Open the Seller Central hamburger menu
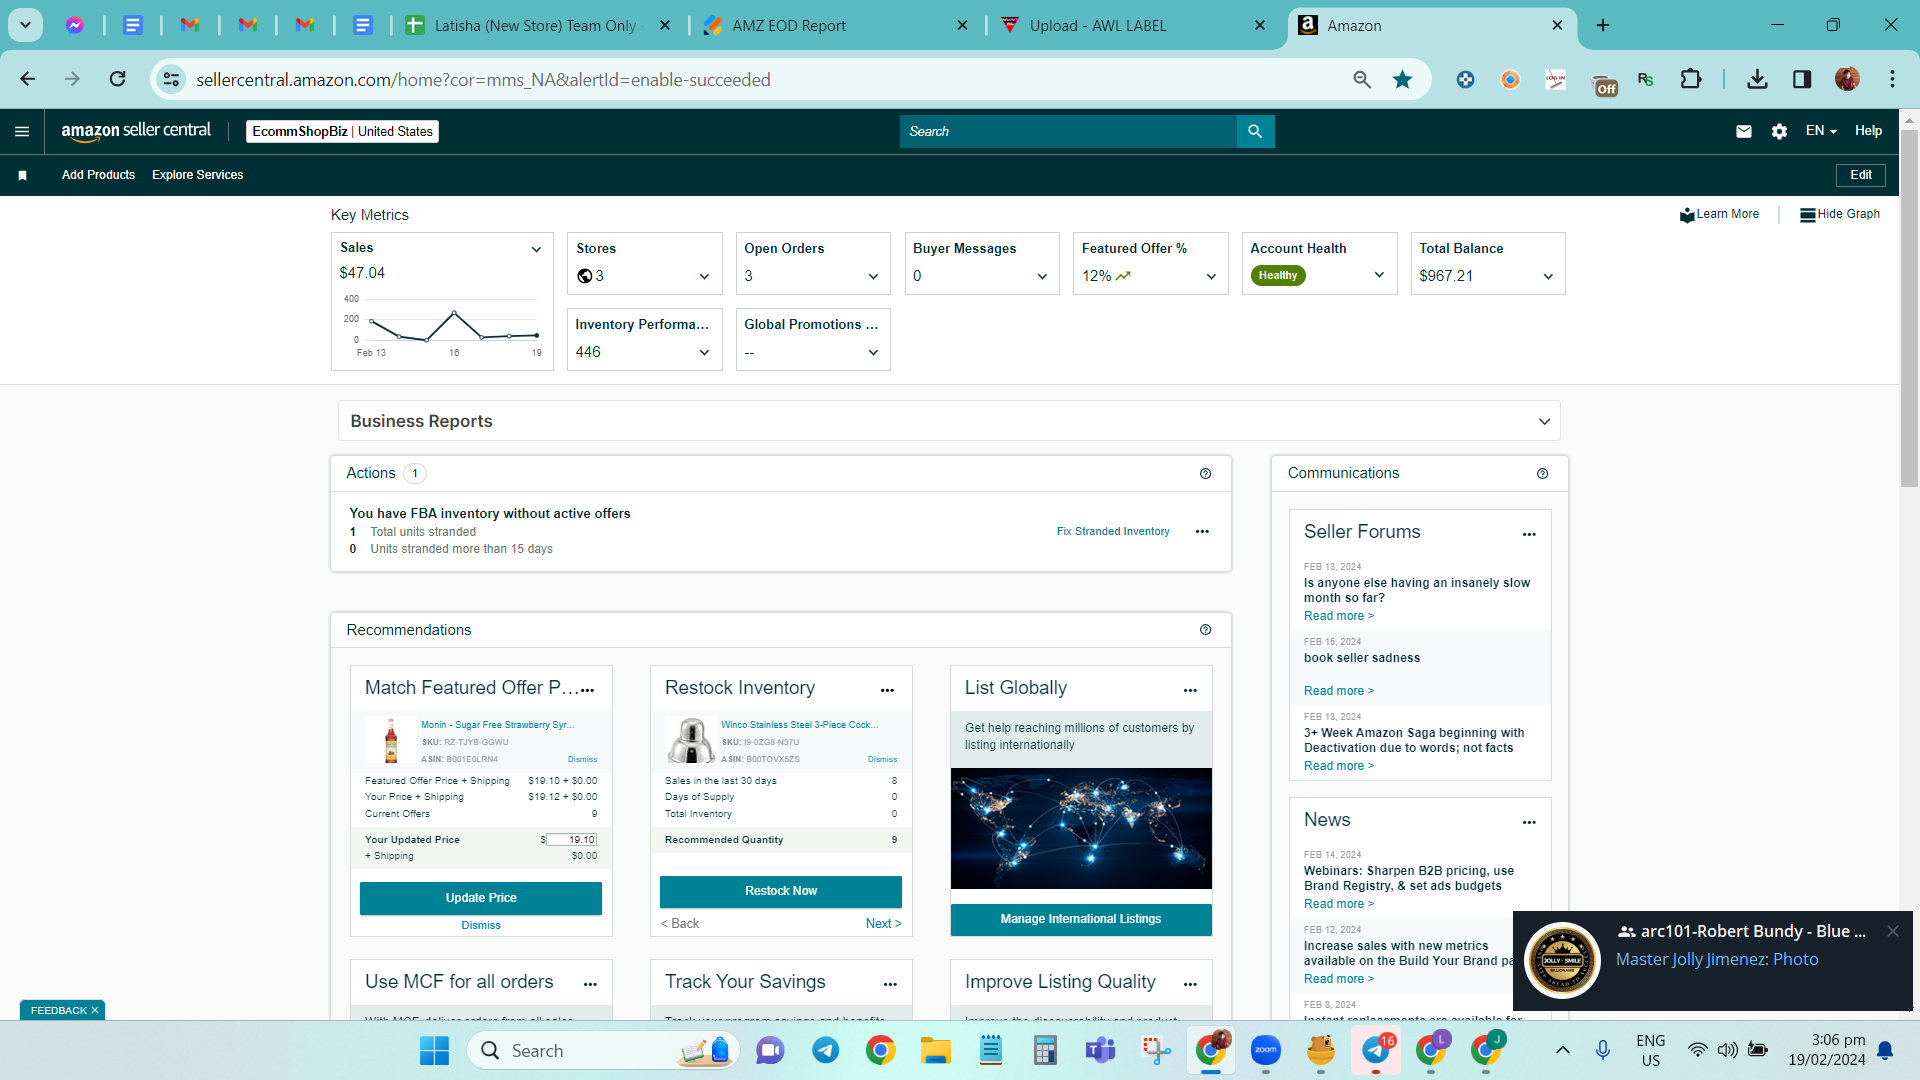Screen dimensions: 1920x1080 pos(22,131)
